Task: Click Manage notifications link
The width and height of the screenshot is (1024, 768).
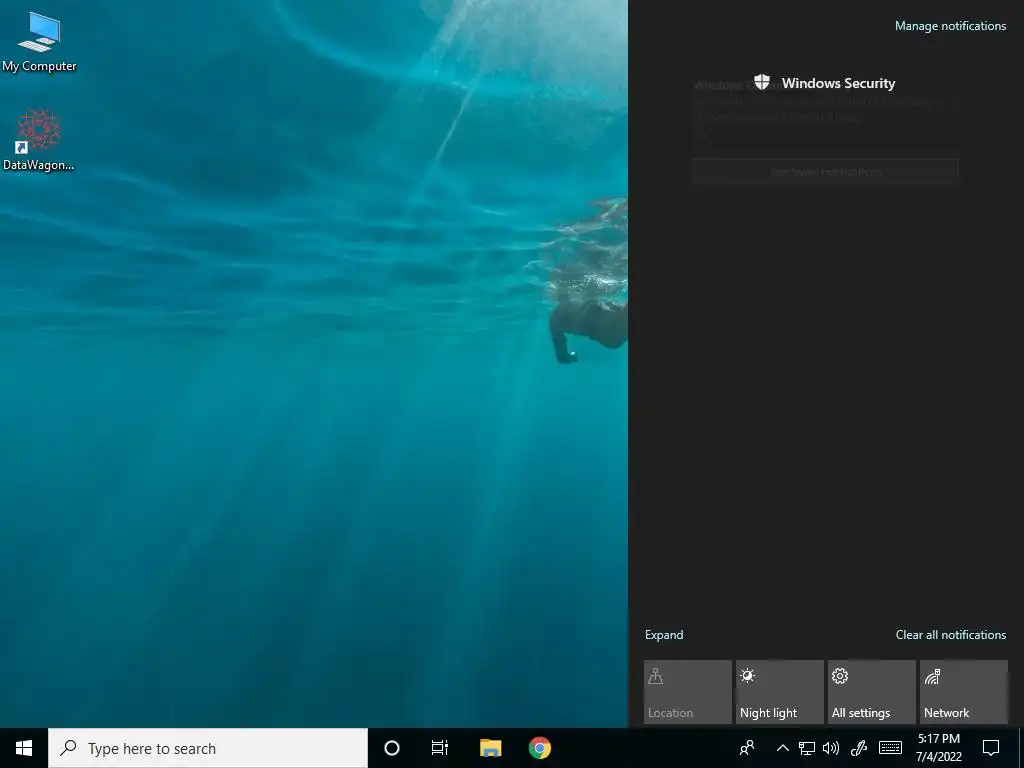Action: [950, 26]
